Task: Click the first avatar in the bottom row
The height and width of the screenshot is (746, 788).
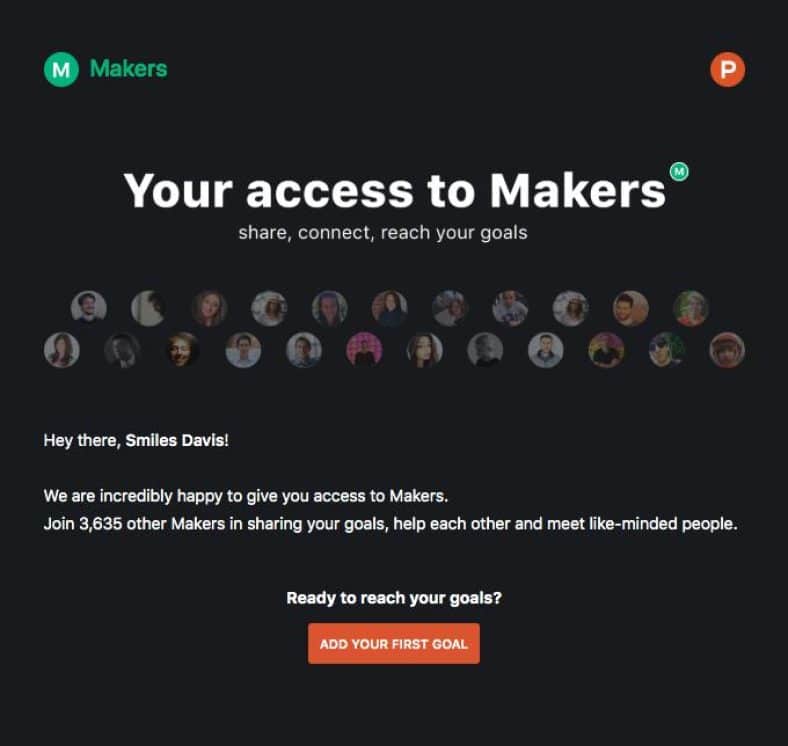Action: coord(62,349)
